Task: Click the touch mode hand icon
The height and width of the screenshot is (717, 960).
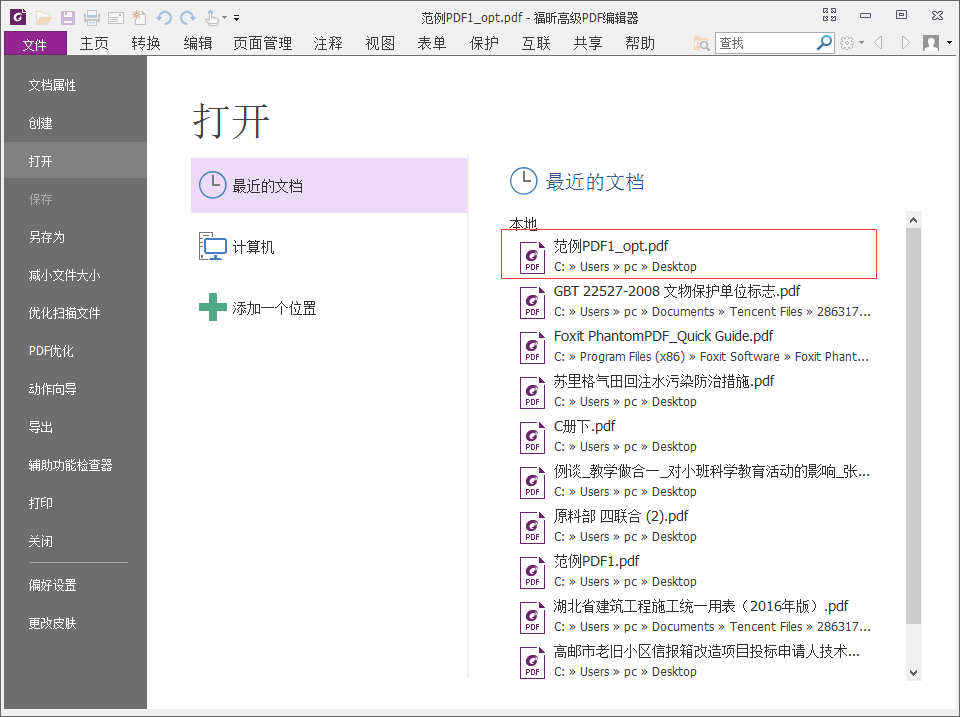Action: pyautogui.click(x=212, y=18)
